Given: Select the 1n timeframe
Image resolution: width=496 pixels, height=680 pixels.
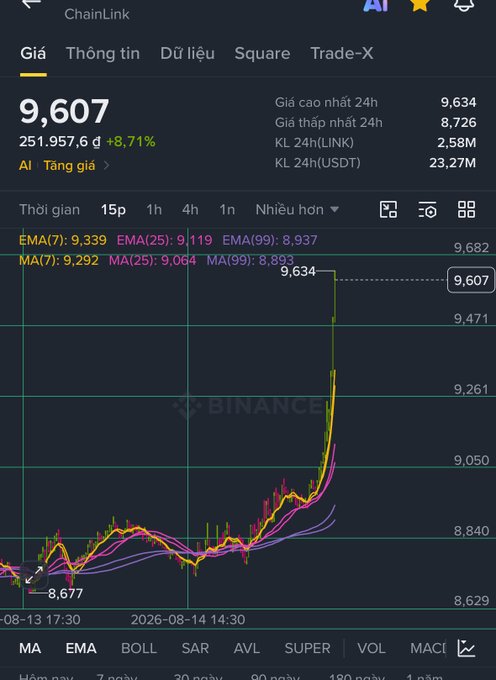Looking at the screenshot, I should click(x=227, y=210).
